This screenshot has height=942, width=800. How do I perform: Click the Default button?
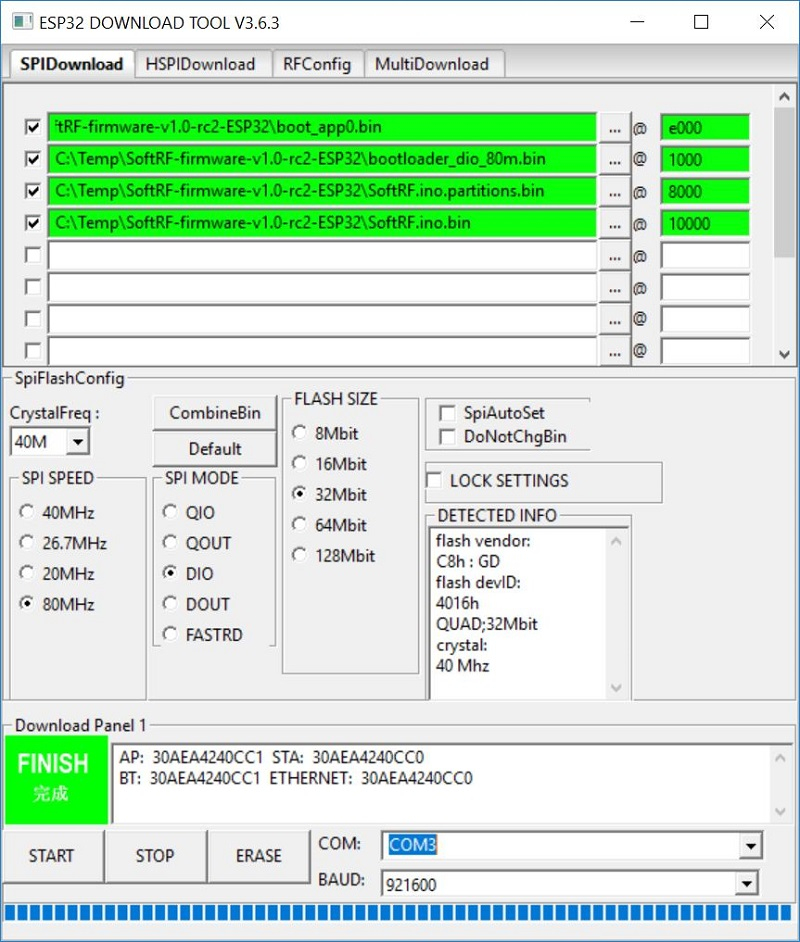point(215,449)
